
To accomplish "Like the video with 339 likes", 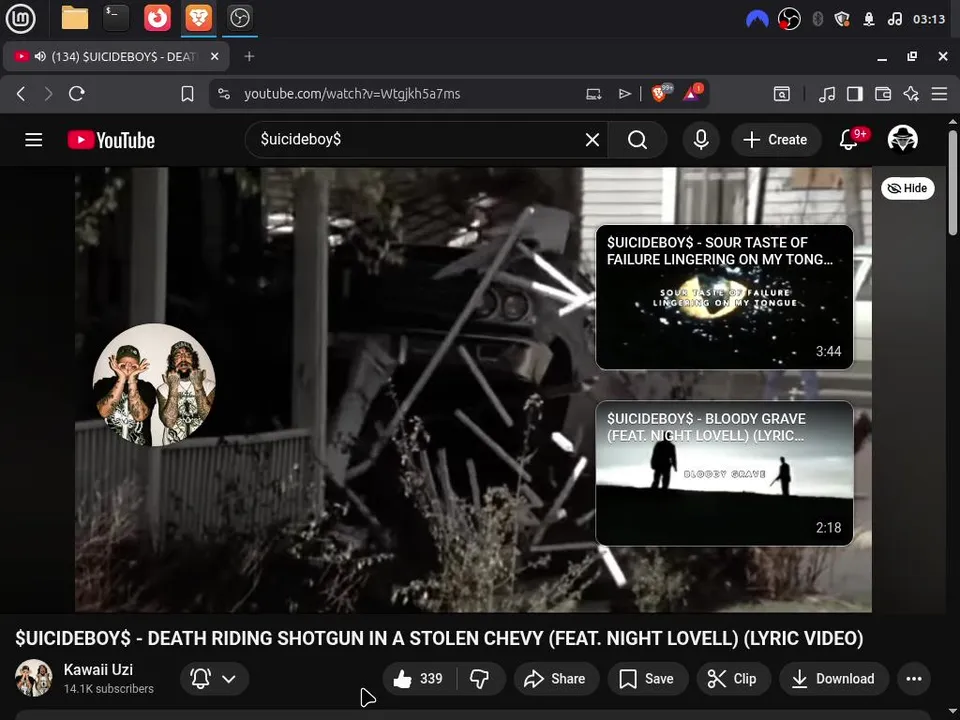I will [419, 678].
